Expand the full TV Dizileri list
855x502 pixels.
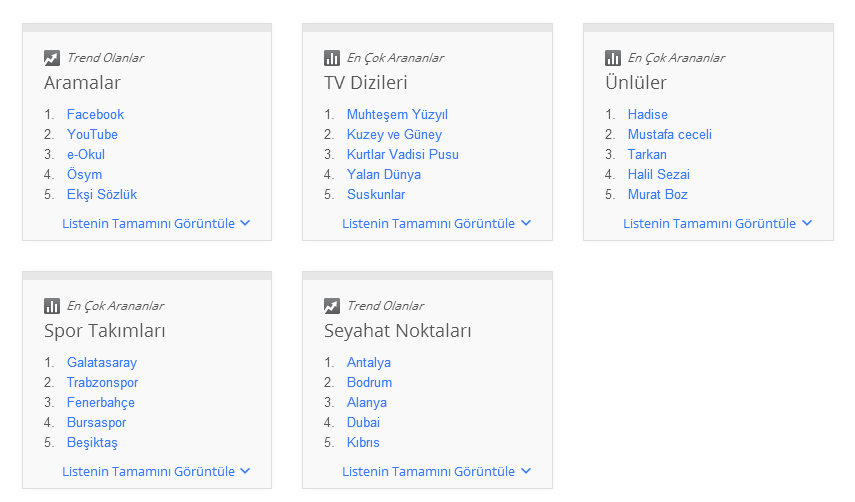(x=436, y=223)
